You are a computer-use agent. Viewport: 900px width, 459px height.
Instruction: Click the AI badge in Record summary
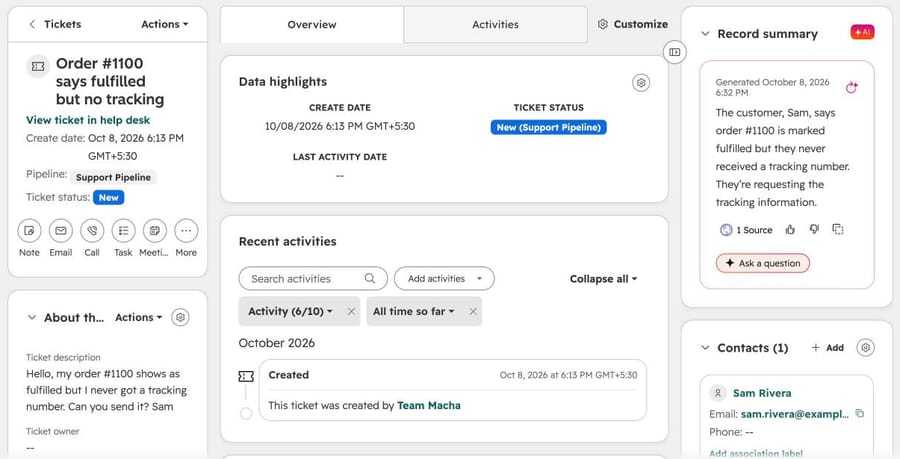pos(862,33)
